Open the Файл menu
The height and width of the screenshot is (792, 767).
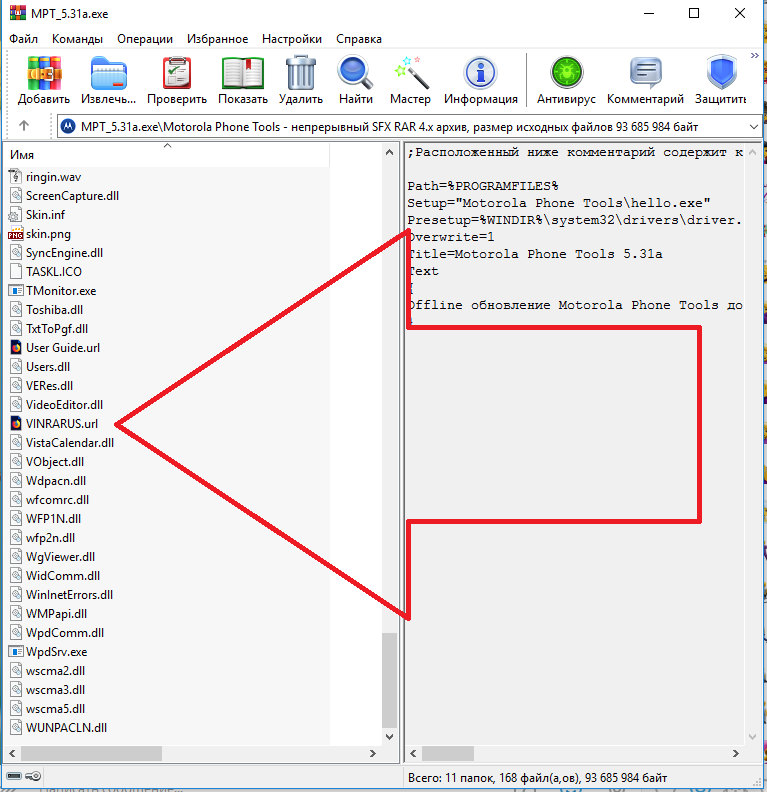point(24,39)
